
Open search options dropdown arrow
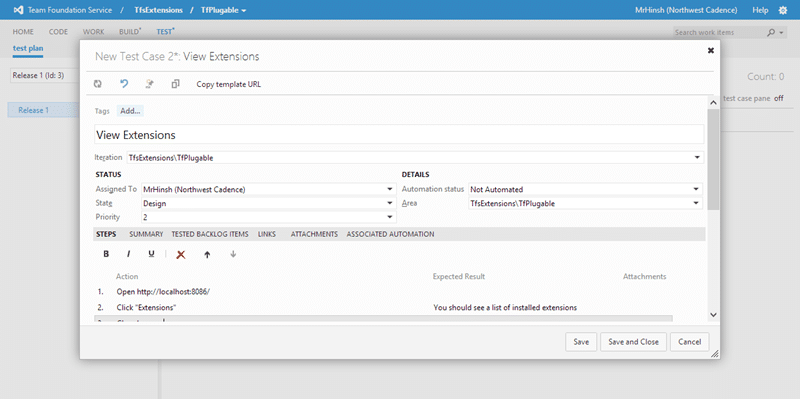782,32
